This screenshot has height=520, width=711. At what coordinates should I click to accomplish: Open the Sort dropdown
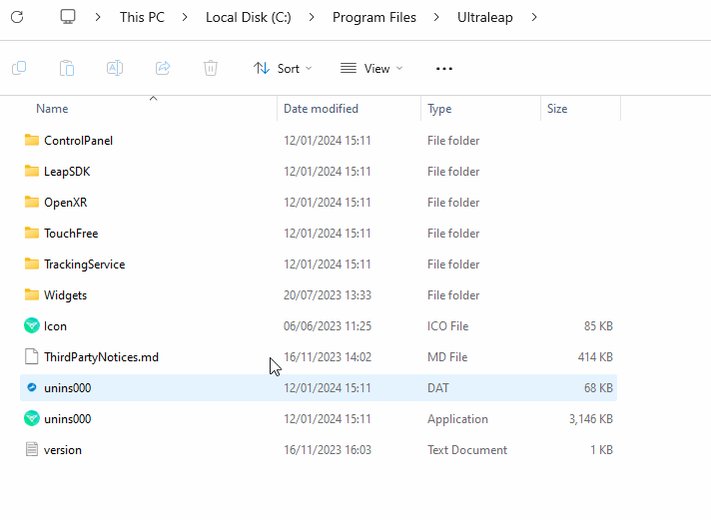[283, 68]
